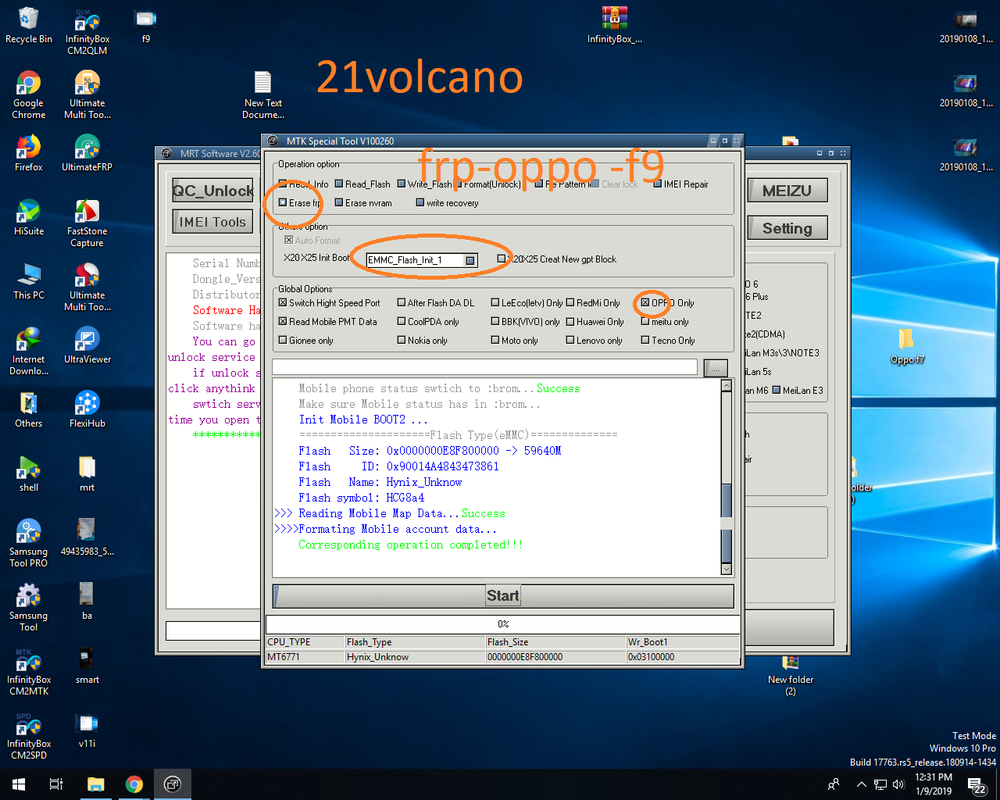
Task: Check X20X25 Creat New gpt Block
Action: click(501, 258)
